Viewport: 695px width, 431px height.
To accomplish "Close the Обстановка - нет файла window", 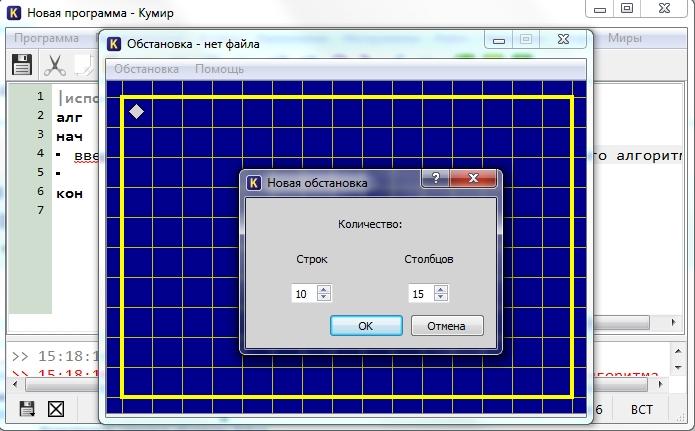I will pyautogui.click(x=563, y=39).
